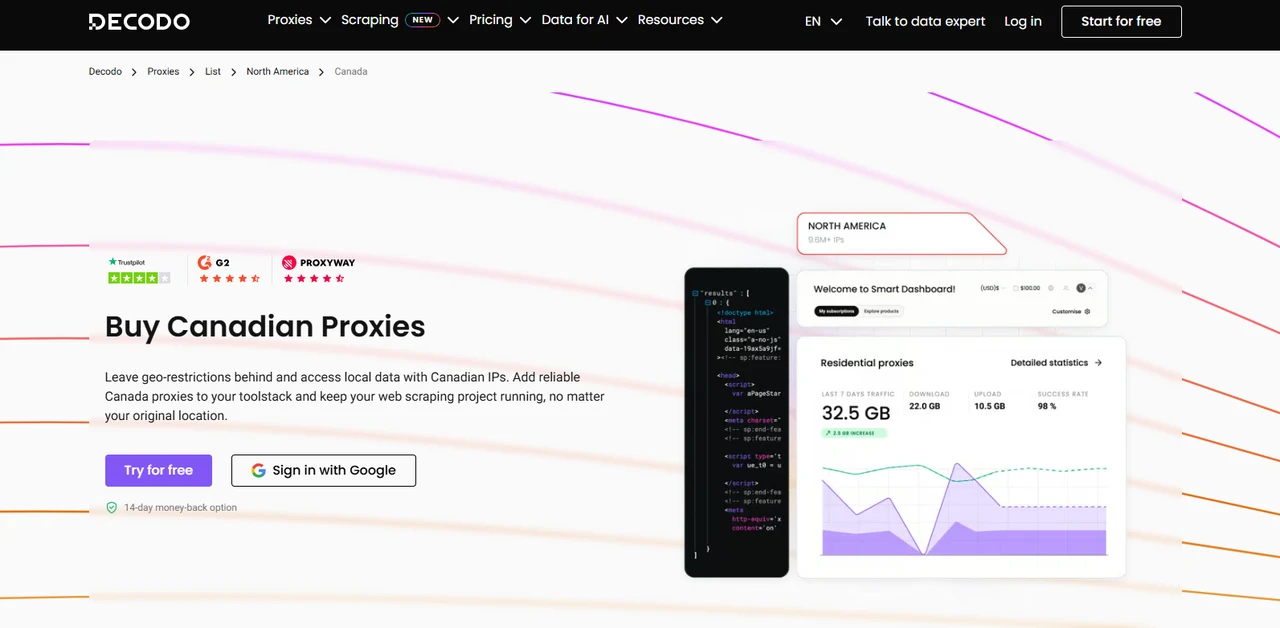Click the Sign in with Google button
Viewport: 1280px width, 628px height.
click(x=323, y=470)
